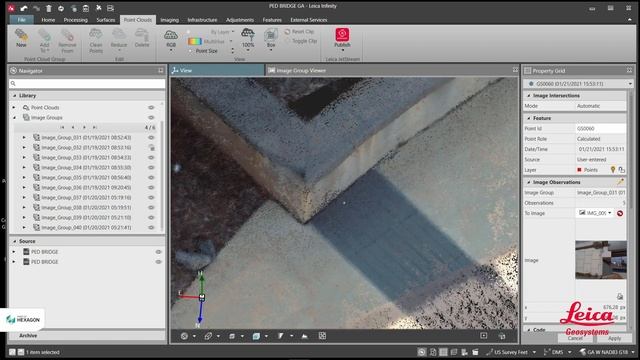Go to the next page of image groups

pos(84,127)
